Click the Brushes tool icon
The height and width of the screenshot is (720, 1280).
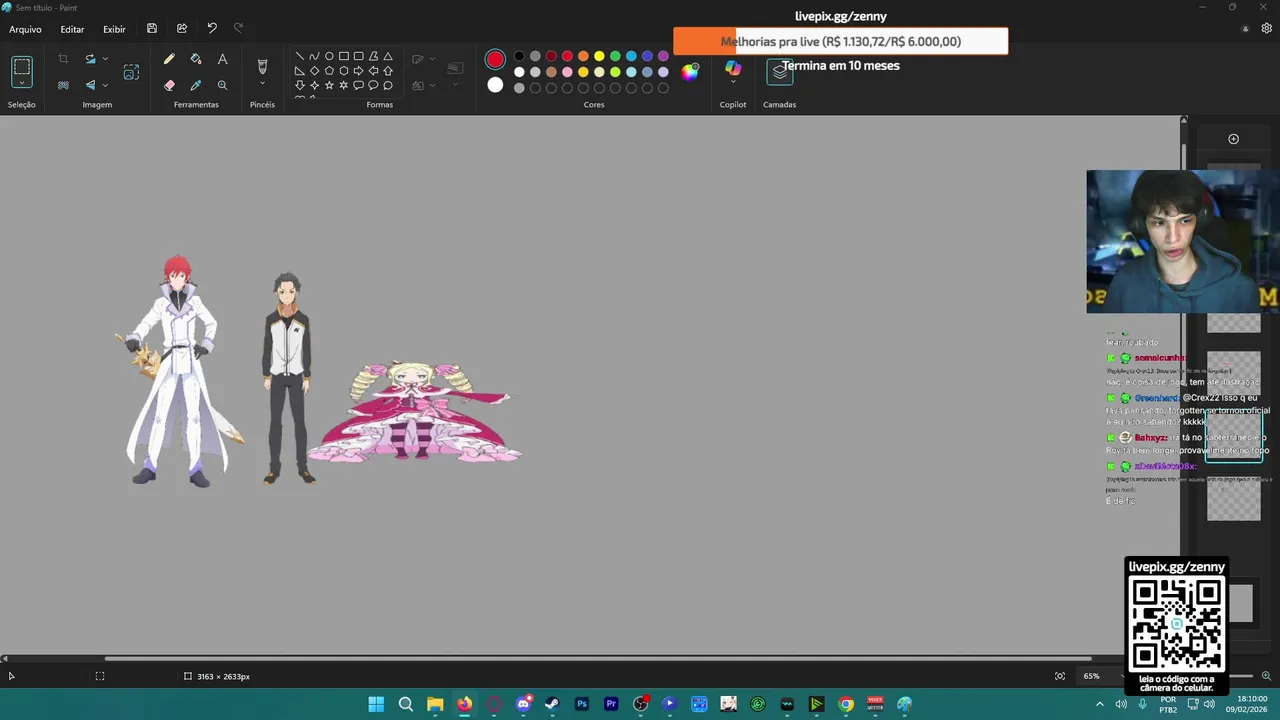tap(262, 66)
